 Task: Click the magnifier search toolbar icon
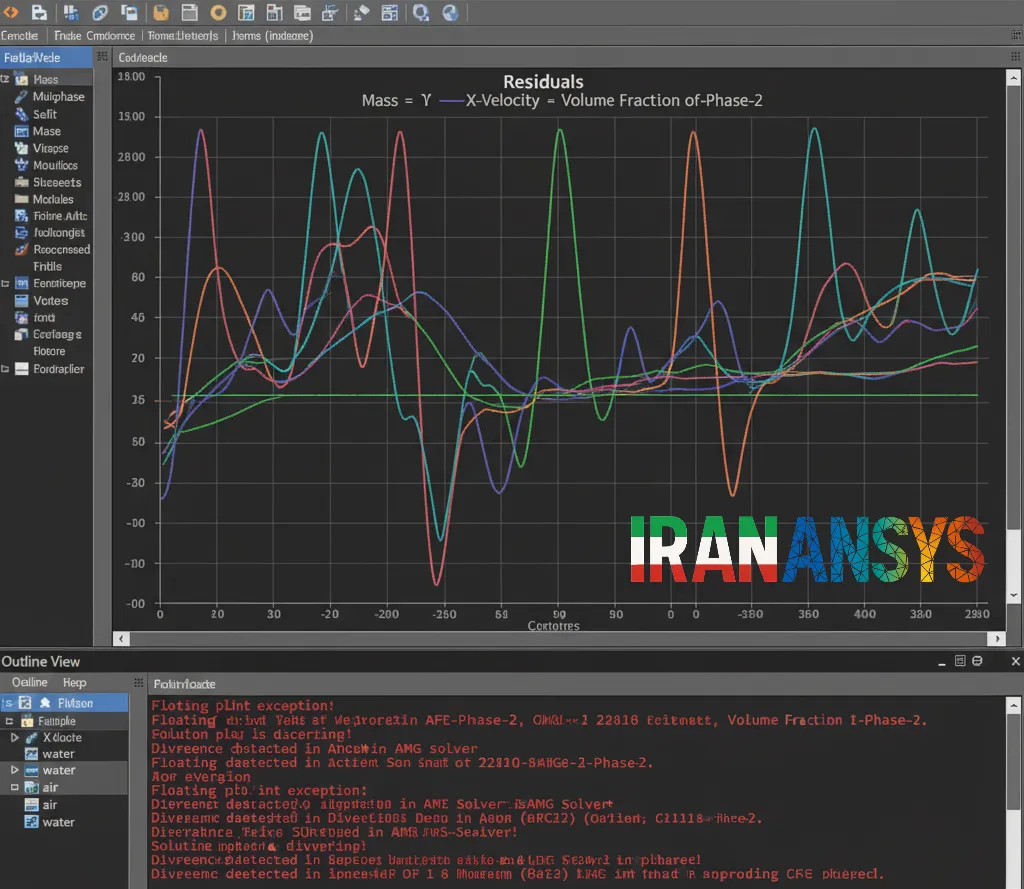[421, 12]
